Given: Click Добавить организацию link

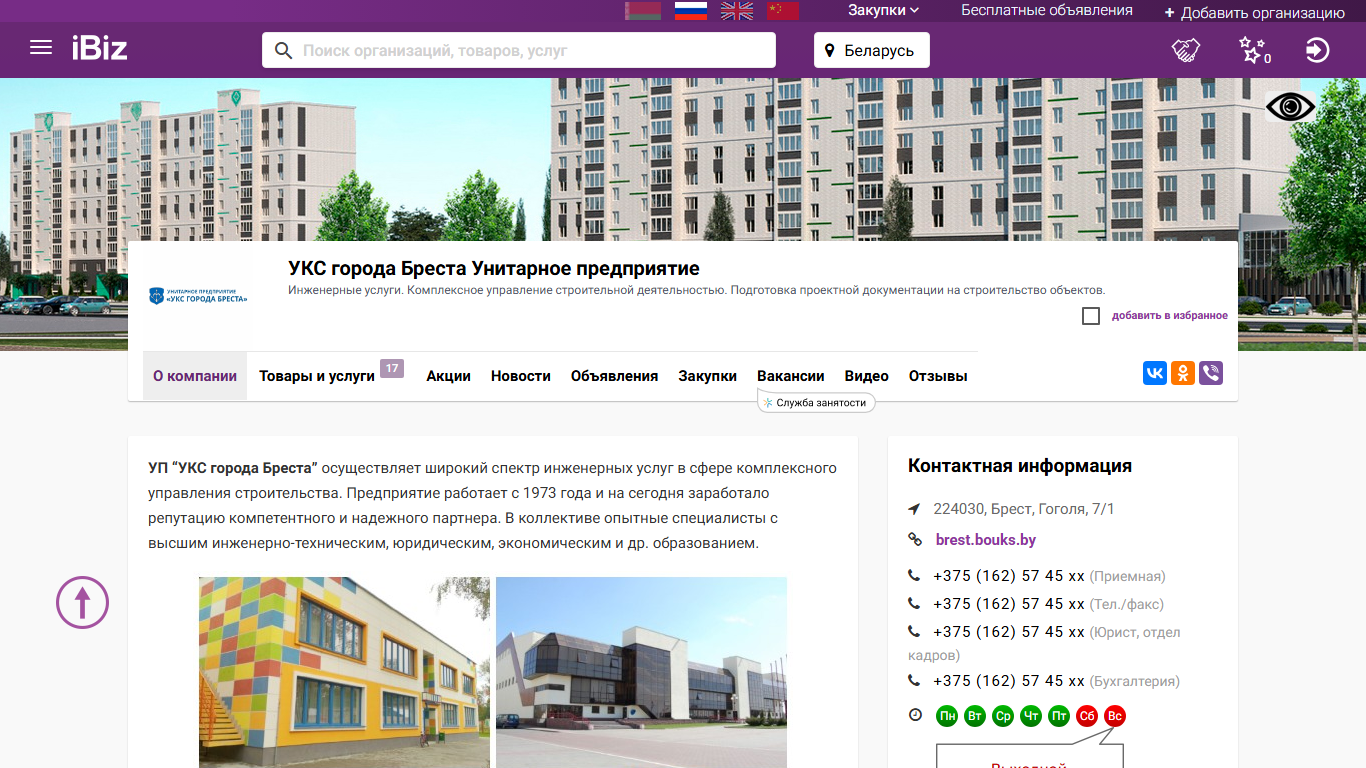Looking at the screenshot, I should (x=1255, y=13).
